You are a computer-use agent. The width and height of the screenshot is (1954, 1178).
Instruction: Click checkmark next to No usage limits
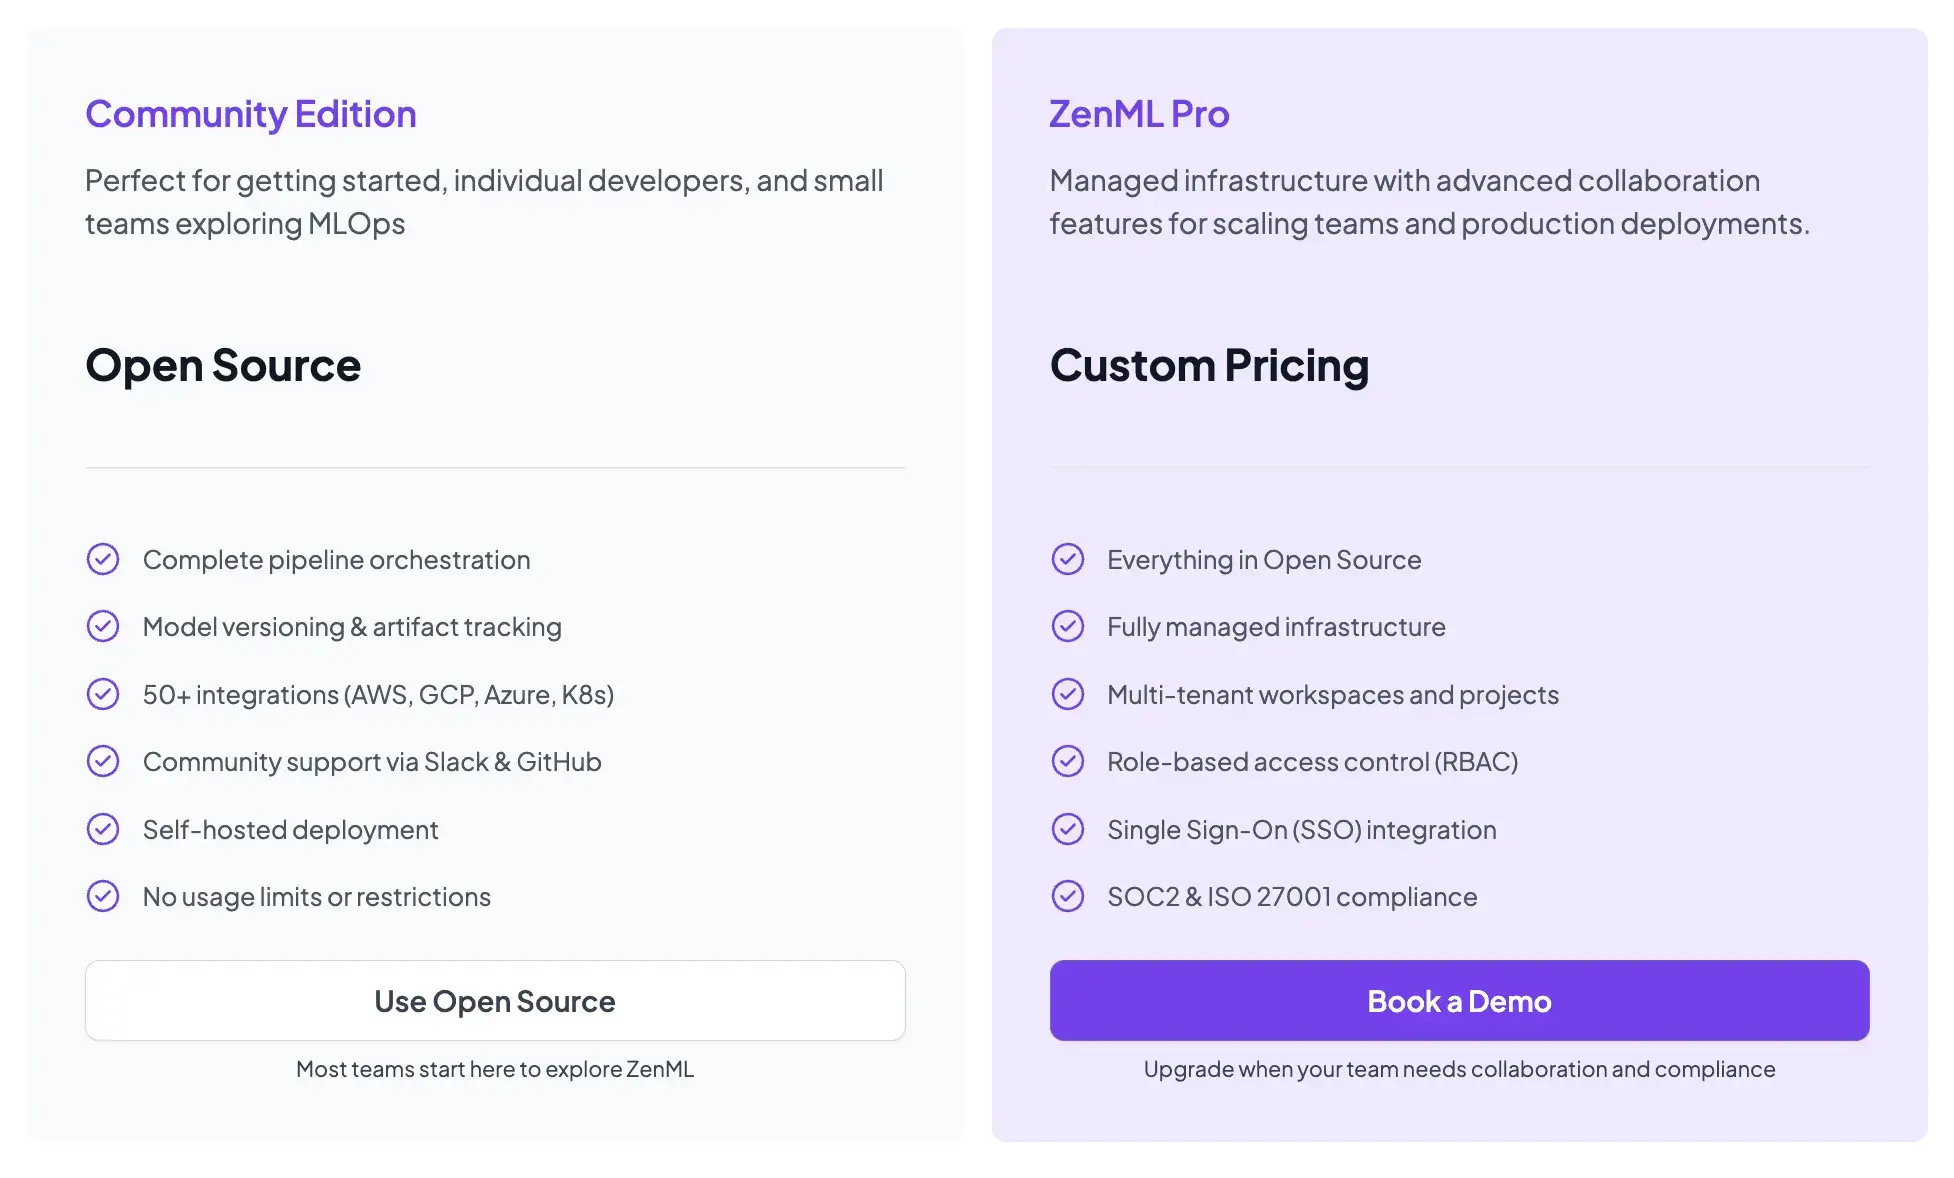[103, 897]
